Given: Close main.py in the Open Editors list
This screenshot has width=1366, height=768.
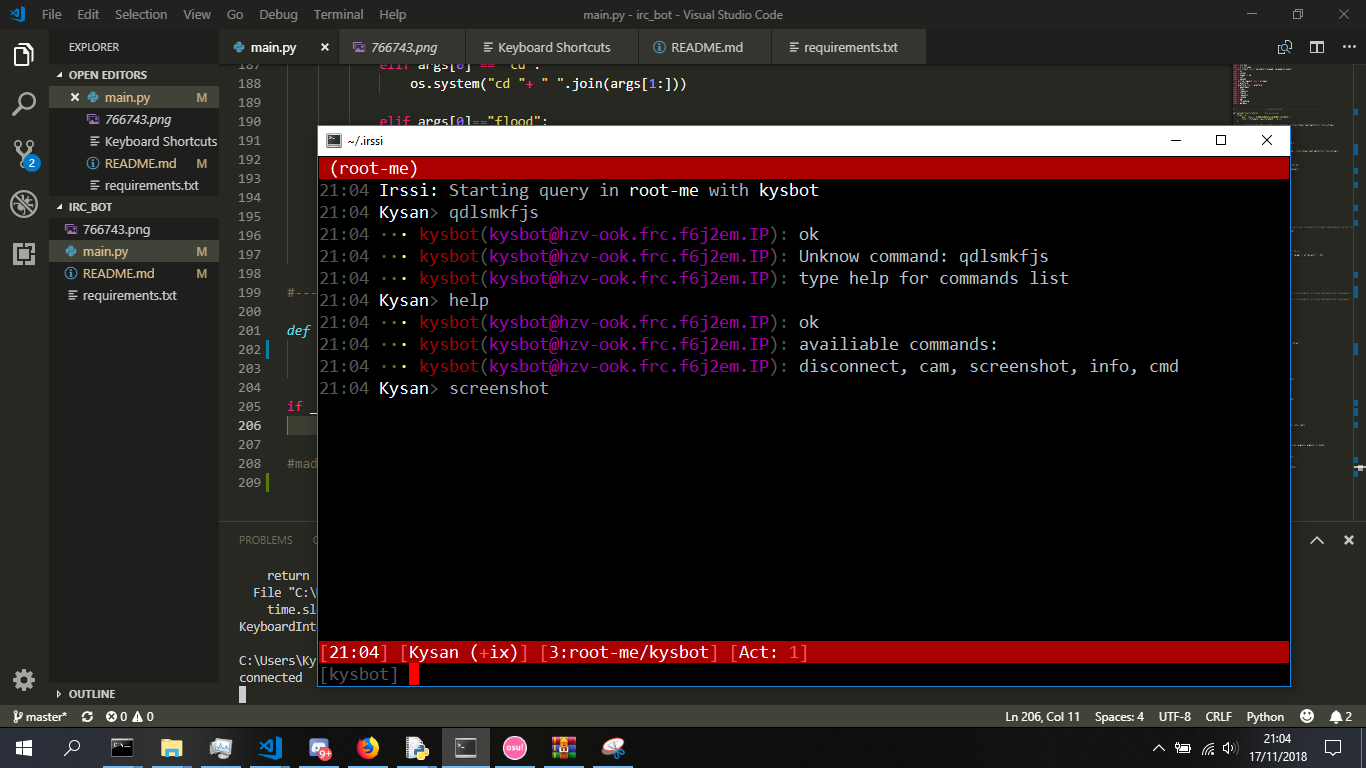Looking at the screenshot, I should pyautogui.click(x=75, y=97).
